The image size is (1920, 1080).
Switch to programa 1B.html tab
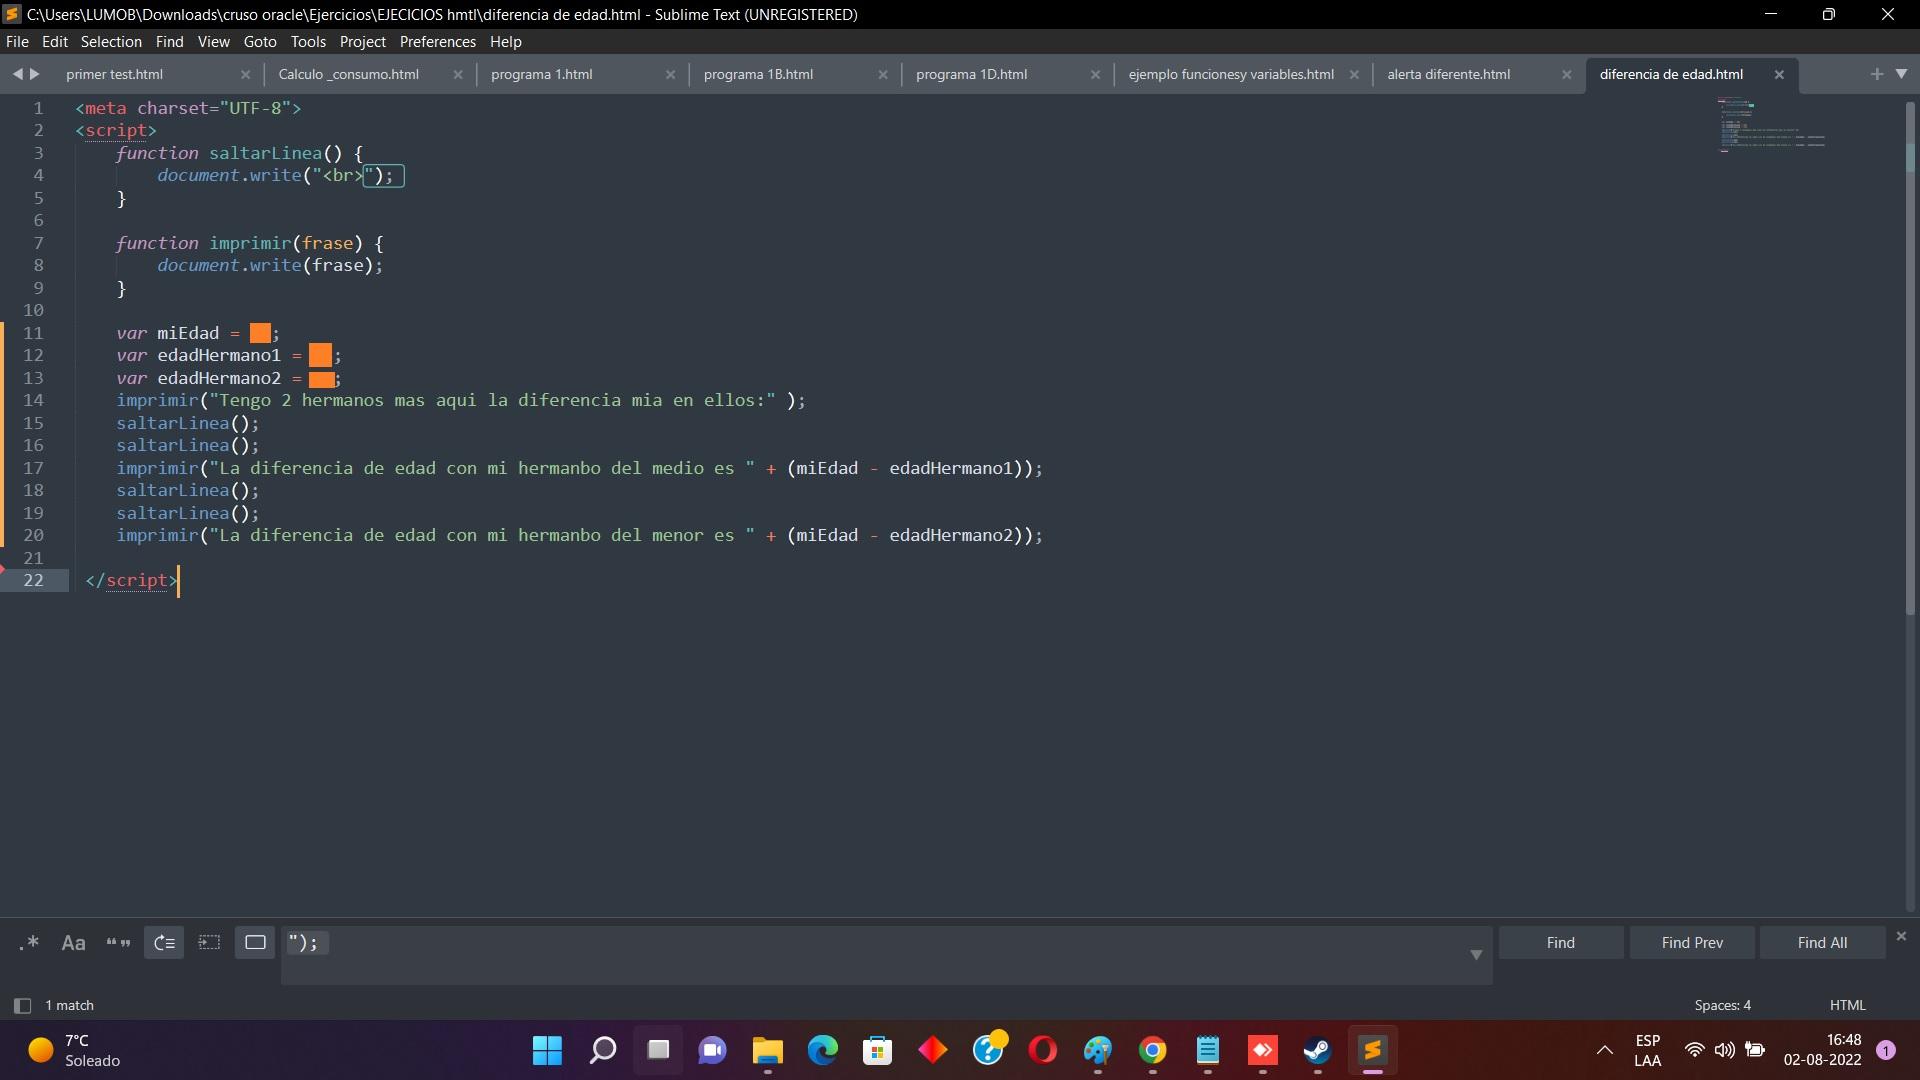(758, 74)
